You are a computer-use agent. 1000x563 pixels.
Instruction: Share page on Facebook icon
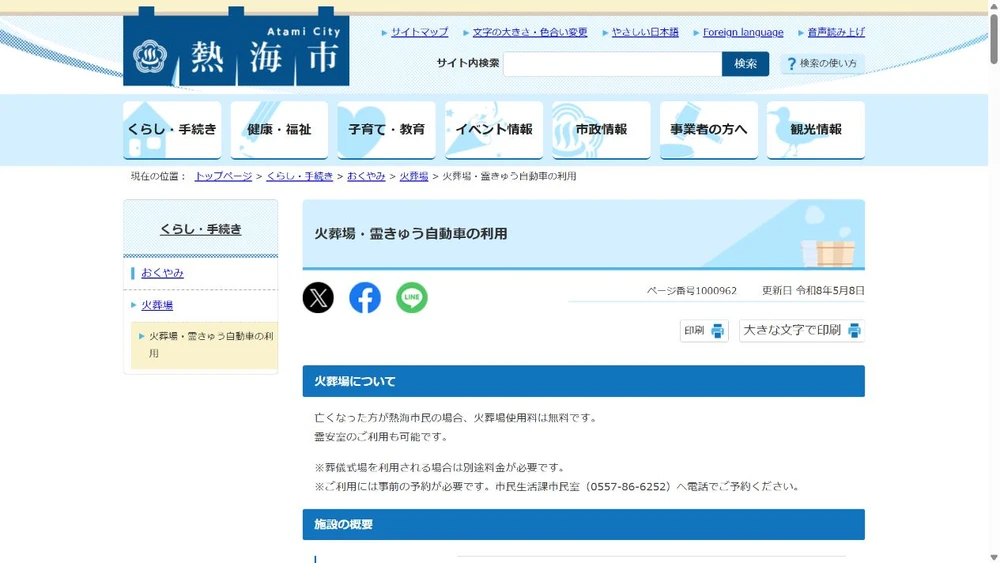pyautogui.click(x=365, y=297)
